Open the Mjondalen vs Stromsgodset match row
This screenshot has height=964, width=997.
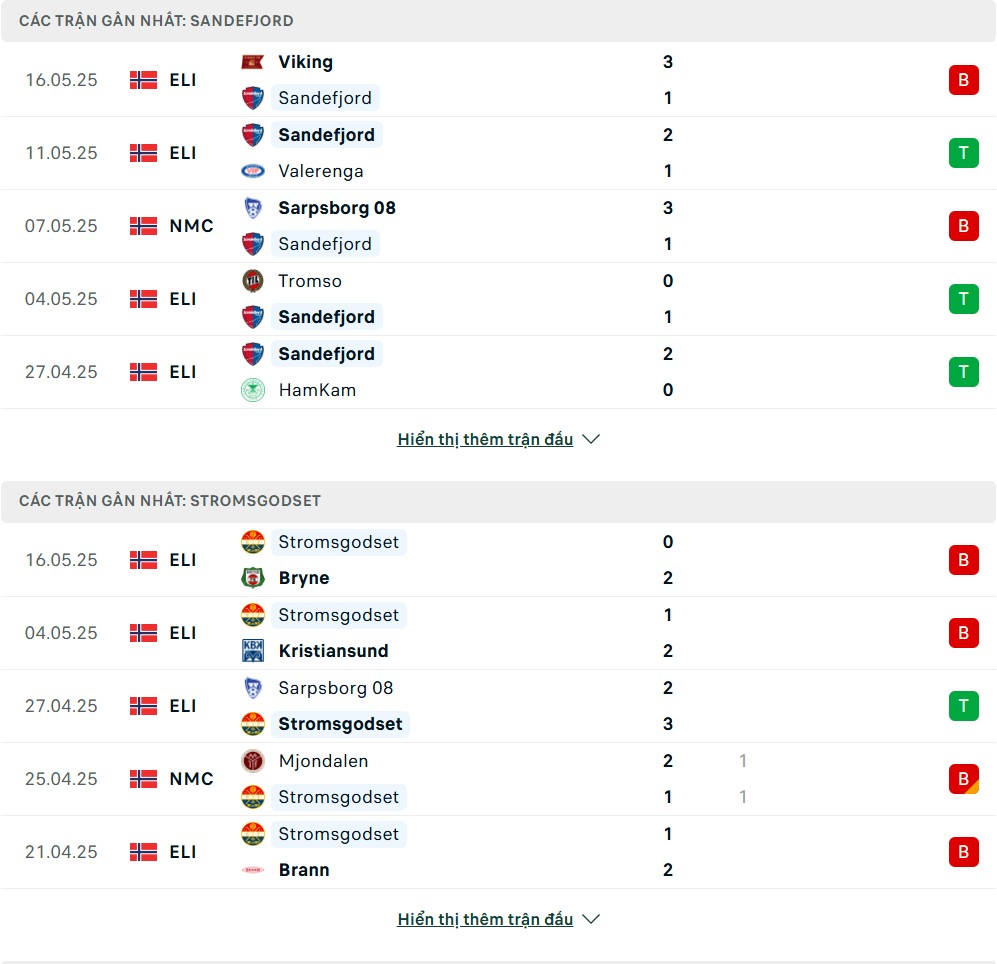[498, 779]
